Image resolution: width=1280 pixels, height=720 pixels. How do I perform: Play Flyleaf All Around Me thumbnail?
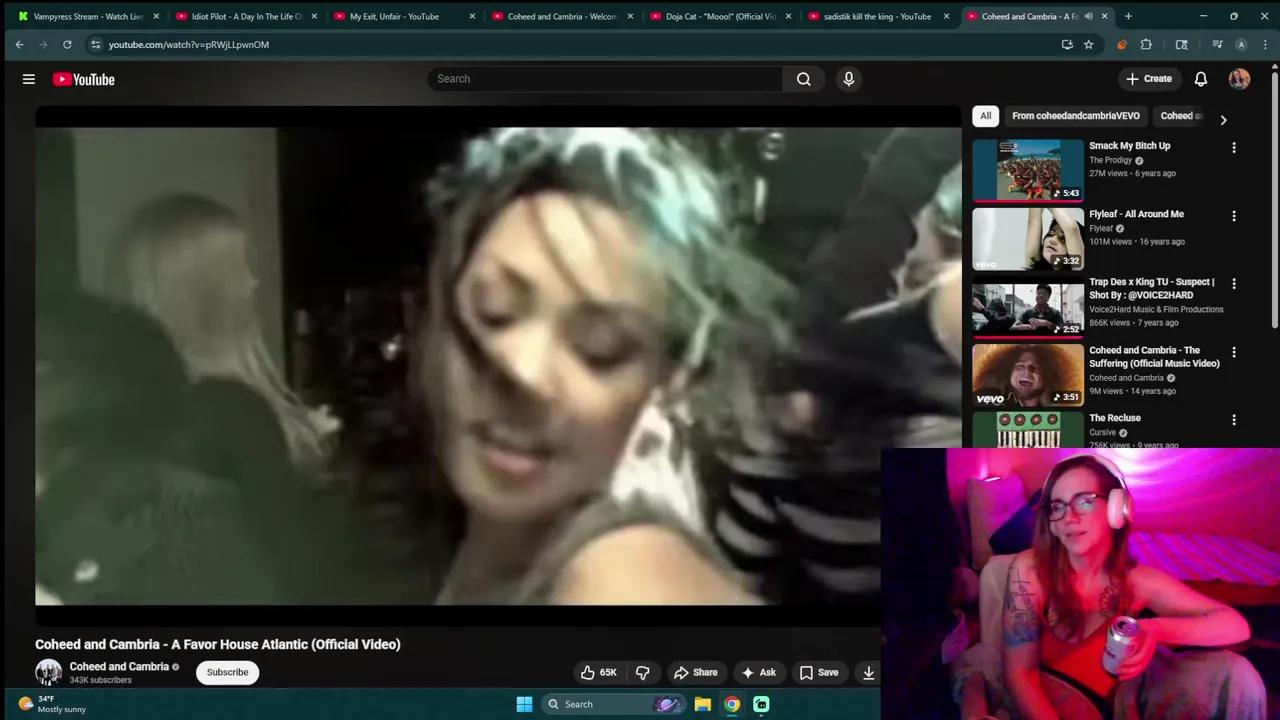pyautogui.click(x=1028, y=238)
